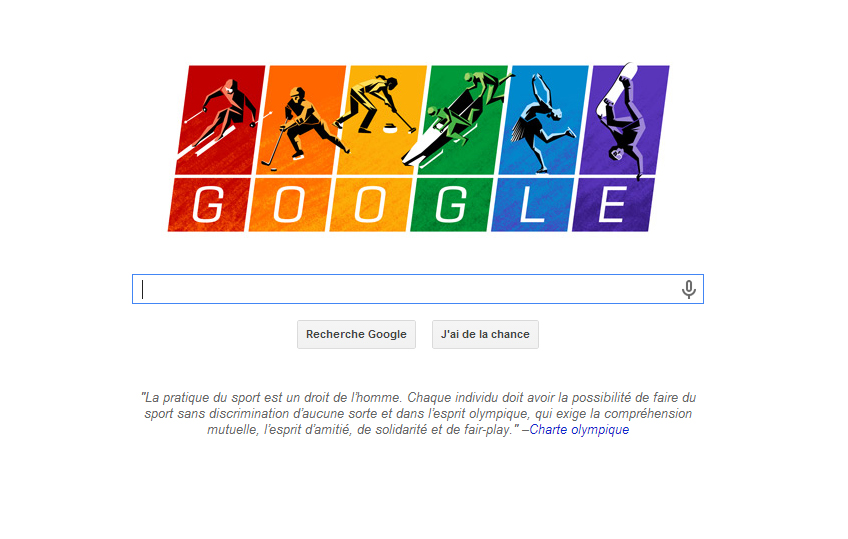Click the green letter G tile
Viewport: 848px width, 539px height.
tap(451, 205)
